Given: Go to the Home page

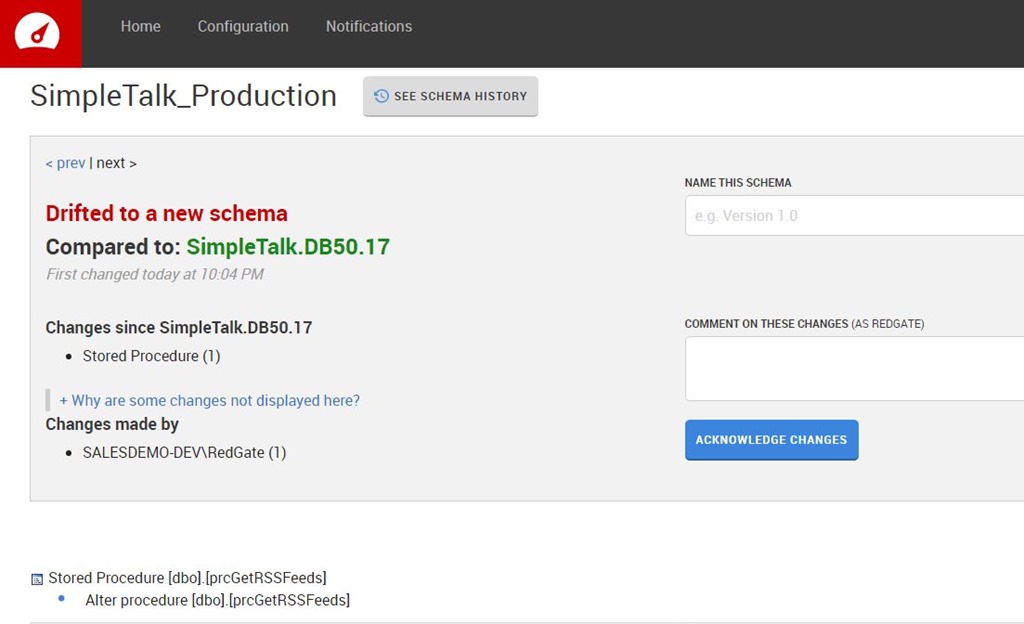Looking at the screenshot, I should pos(140,27).
